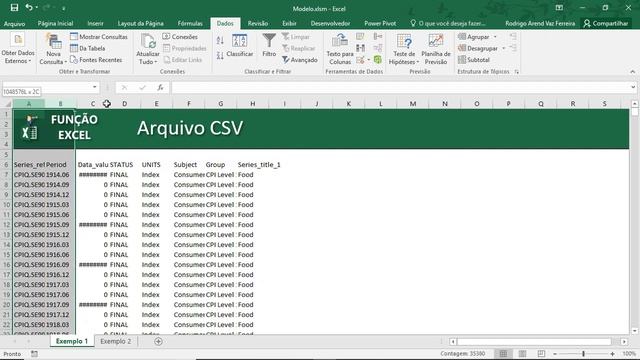Open Teste de Hipóteses tools
The height and width of the screenshot is (360, 640).
(x=404, y=49)
